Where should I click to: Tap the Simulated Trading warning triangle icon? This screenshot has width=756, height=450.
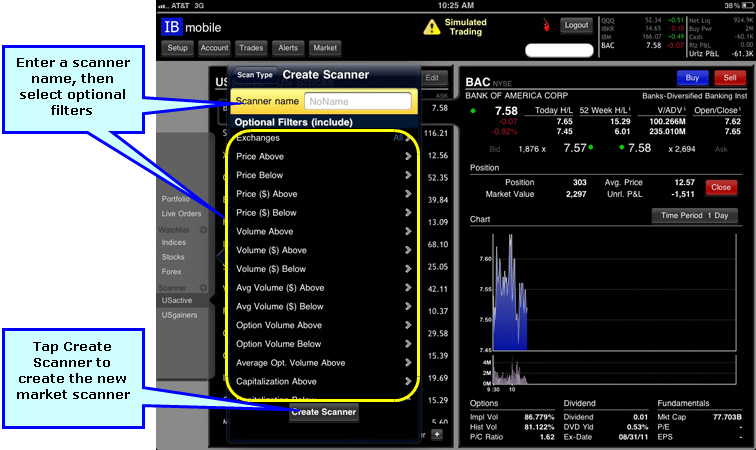coord(432,27)
